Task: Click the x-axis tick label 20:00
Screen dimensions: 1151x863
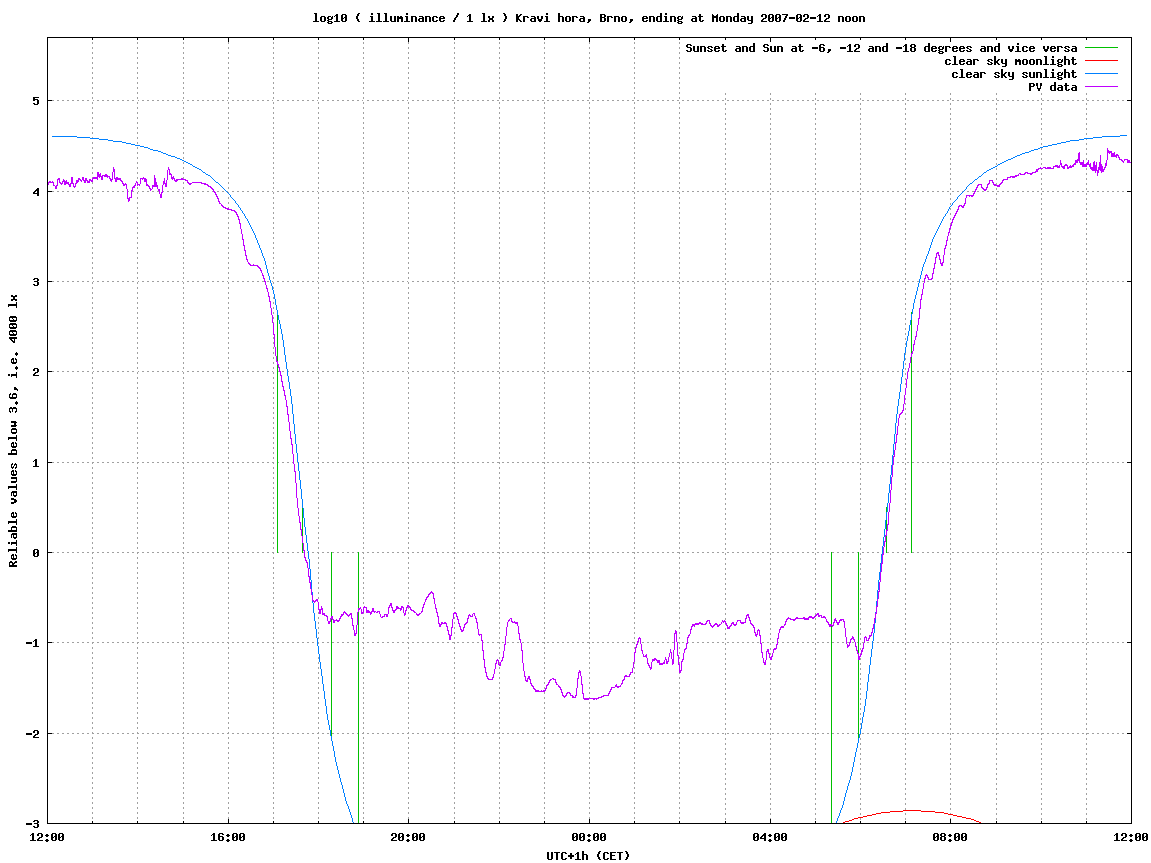Action: tap(408, 837)
